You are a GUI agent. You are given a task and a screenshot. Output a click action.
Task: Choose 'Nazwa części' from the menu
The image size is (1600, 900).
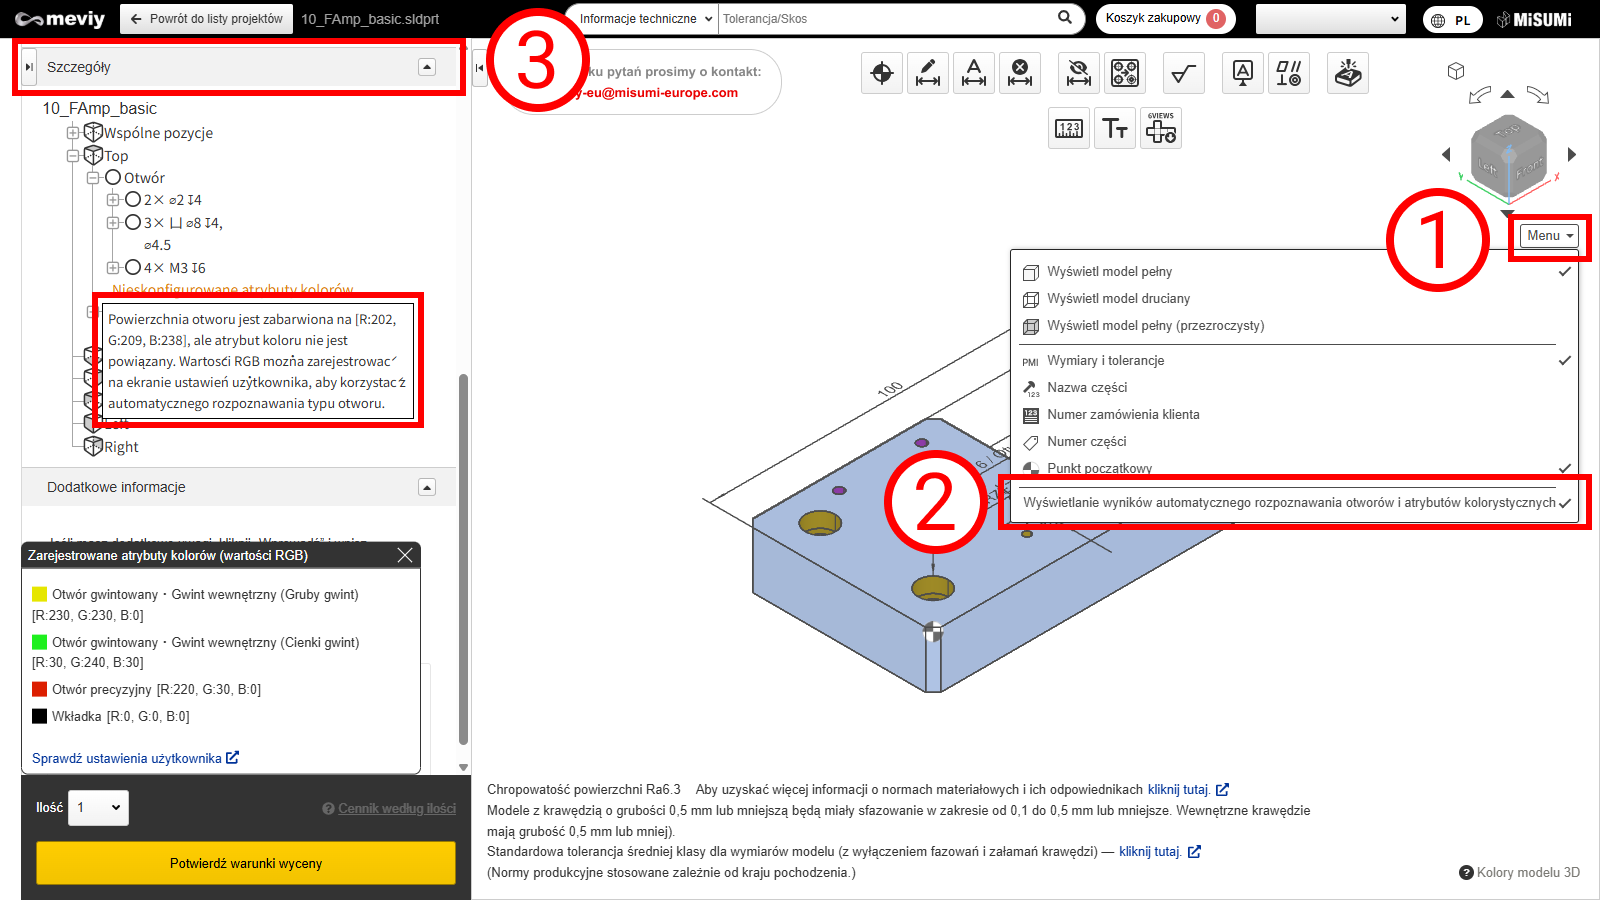[1087, 388]
